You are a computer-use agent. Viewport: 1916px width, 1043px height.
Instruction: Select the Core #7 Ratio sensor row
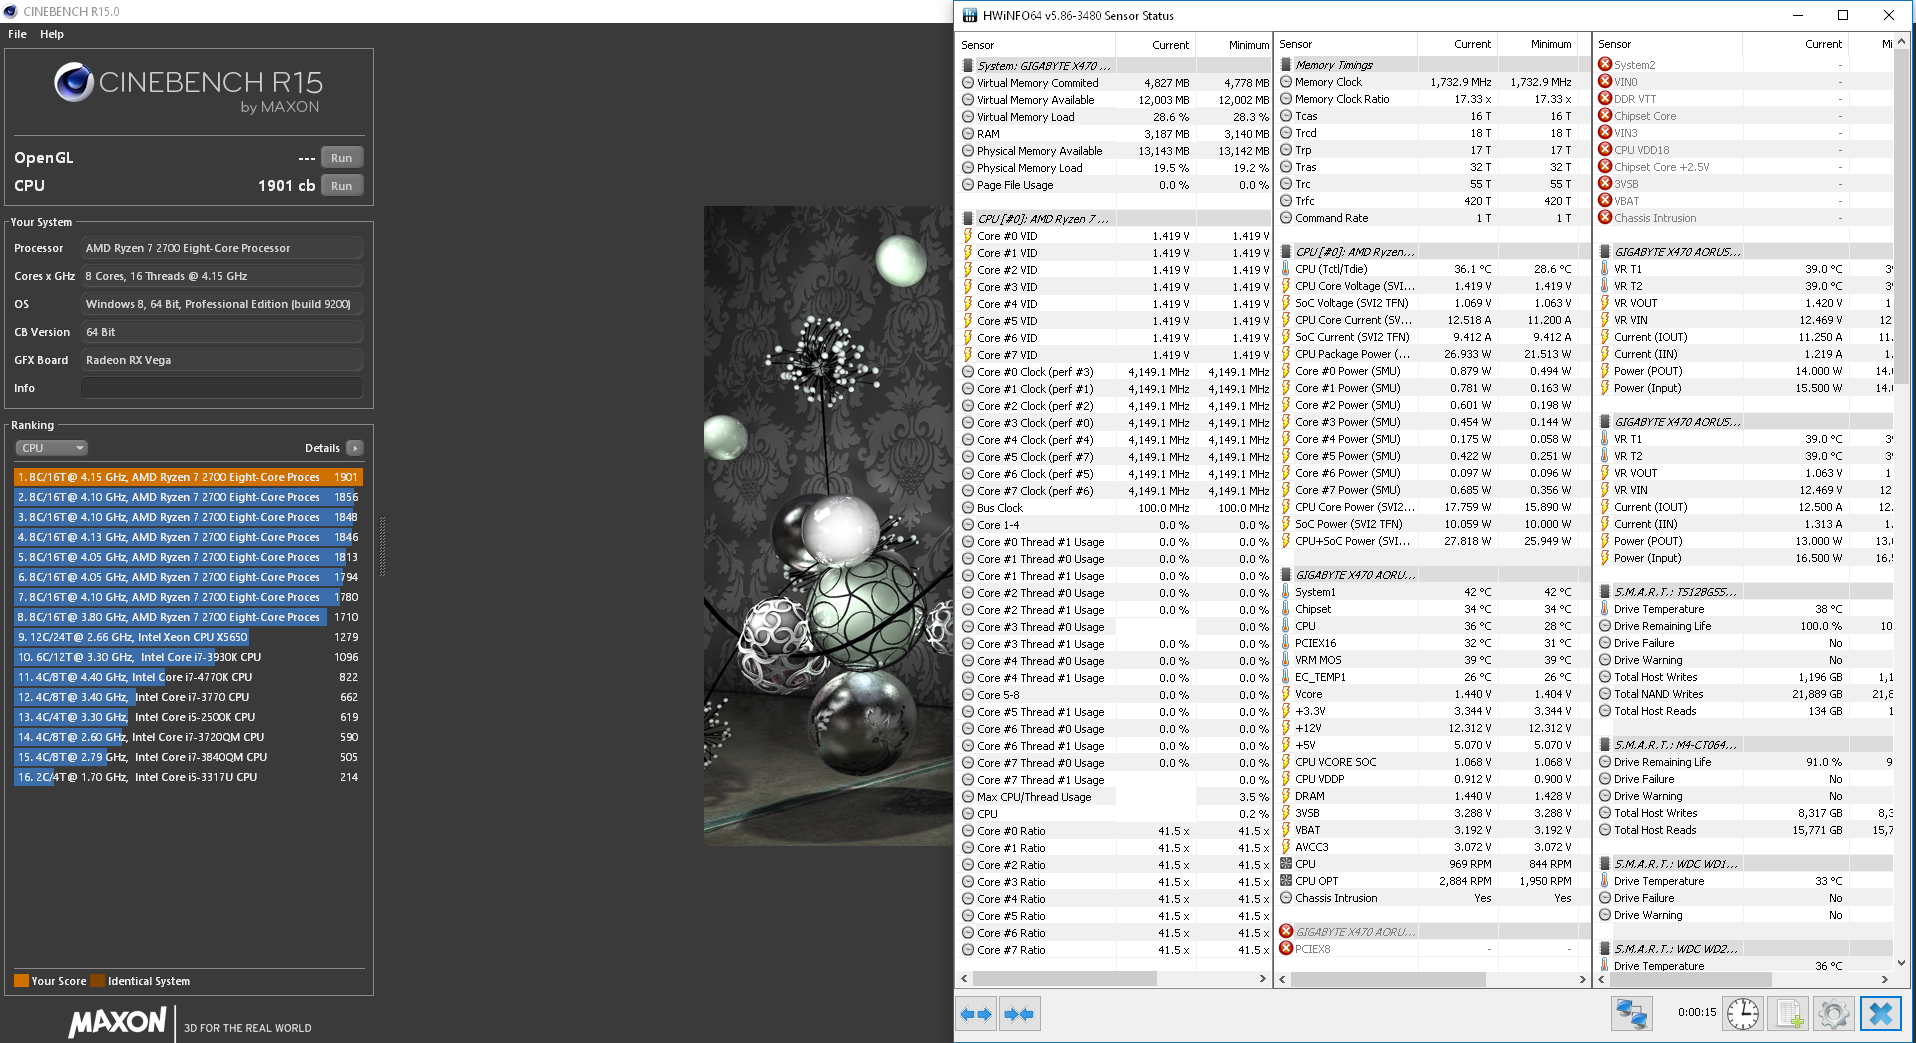pos(1115,950)
